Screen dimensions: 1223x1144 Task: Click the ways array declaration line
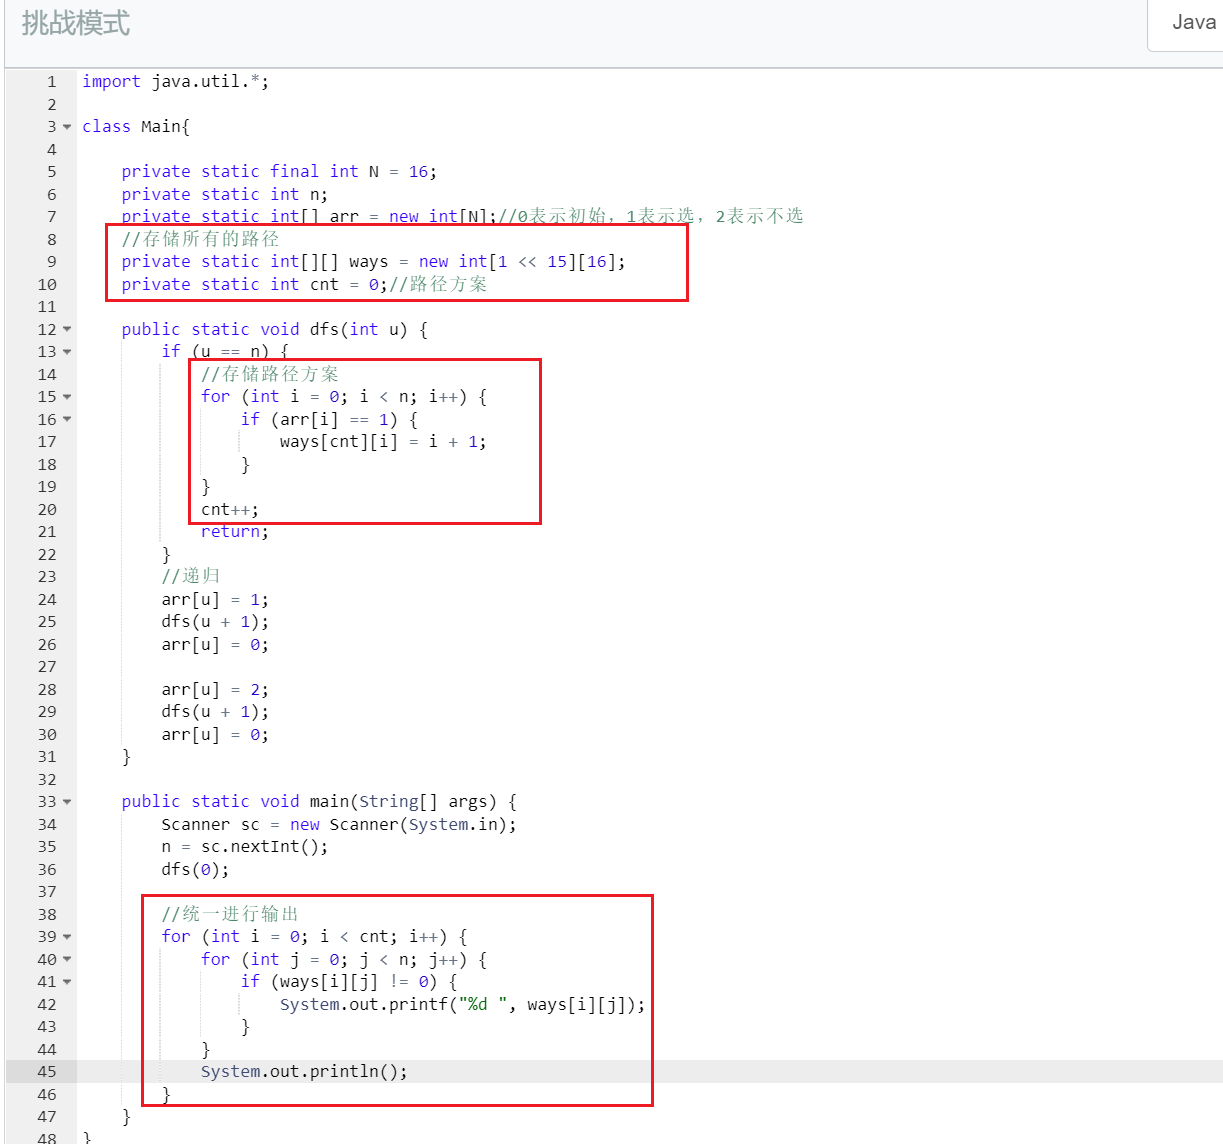tap(373, 262)
